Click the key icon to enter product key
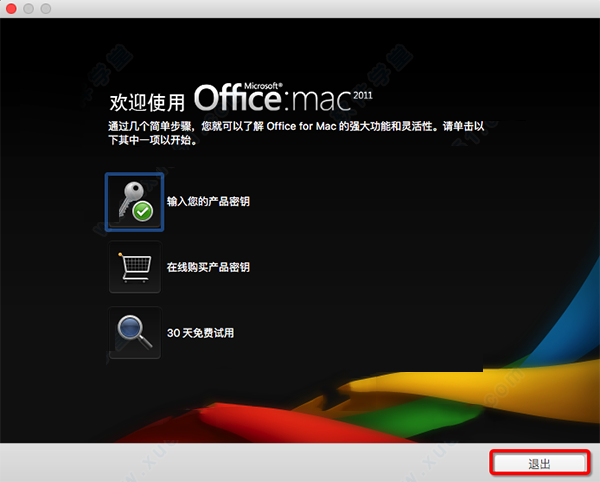The image size is (600, 482). click(135, 202)
